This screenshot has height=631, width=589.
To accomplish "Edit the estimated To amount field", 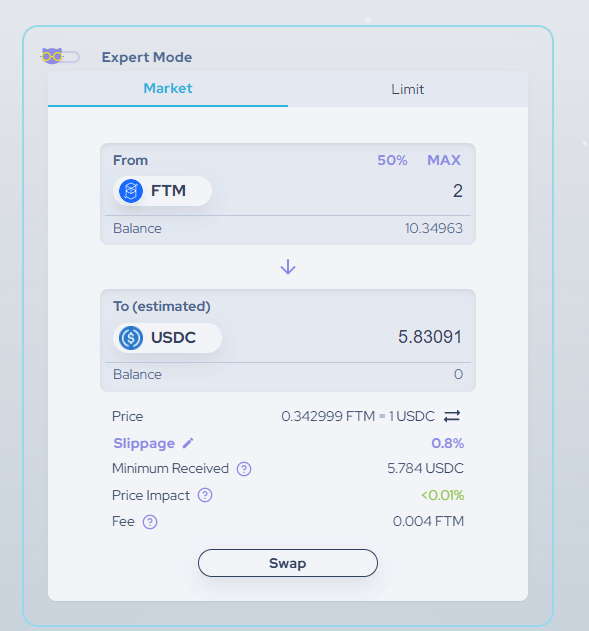I will point(346,337).
